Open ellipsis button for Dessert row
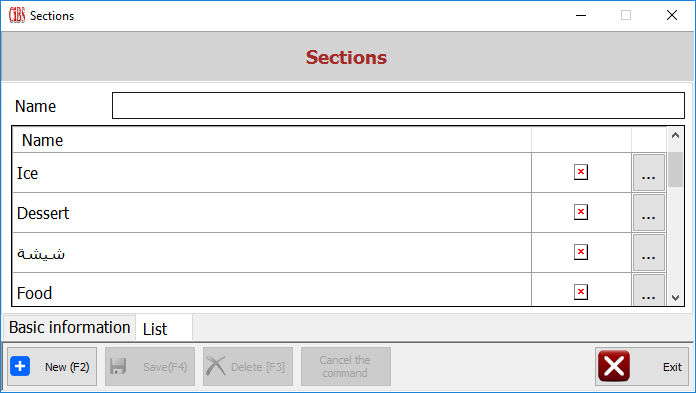Image resolution: width=696 pixels, height=393 pixels. coord(649,213)
